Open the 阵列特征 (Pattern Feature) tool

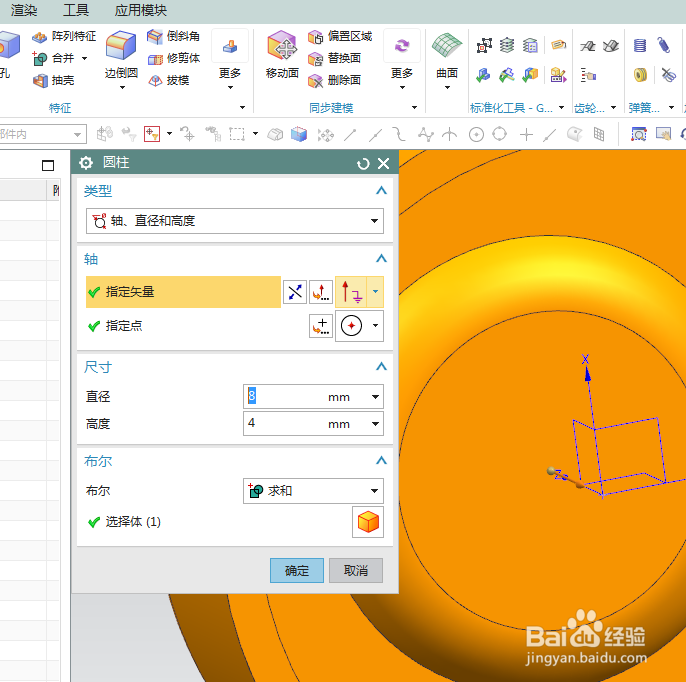pos(64,36)
